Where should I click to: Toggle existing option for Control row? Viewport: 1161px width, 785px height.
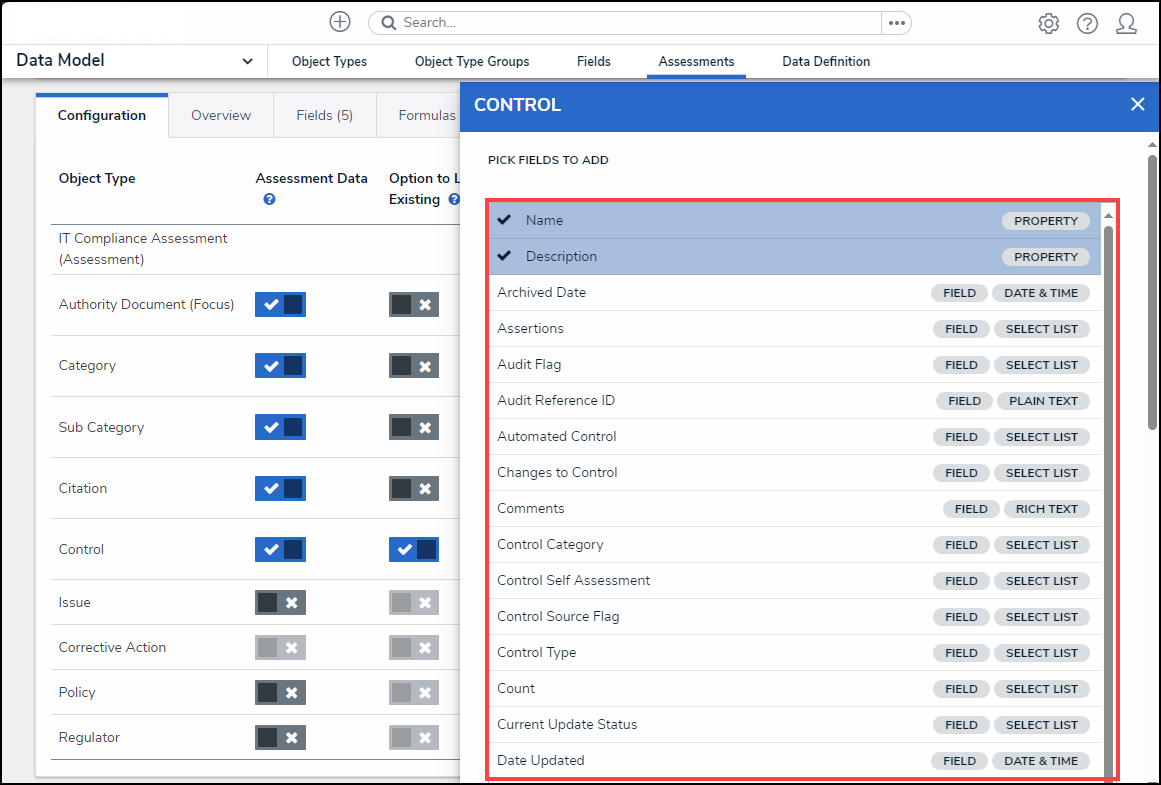[414, 550]
